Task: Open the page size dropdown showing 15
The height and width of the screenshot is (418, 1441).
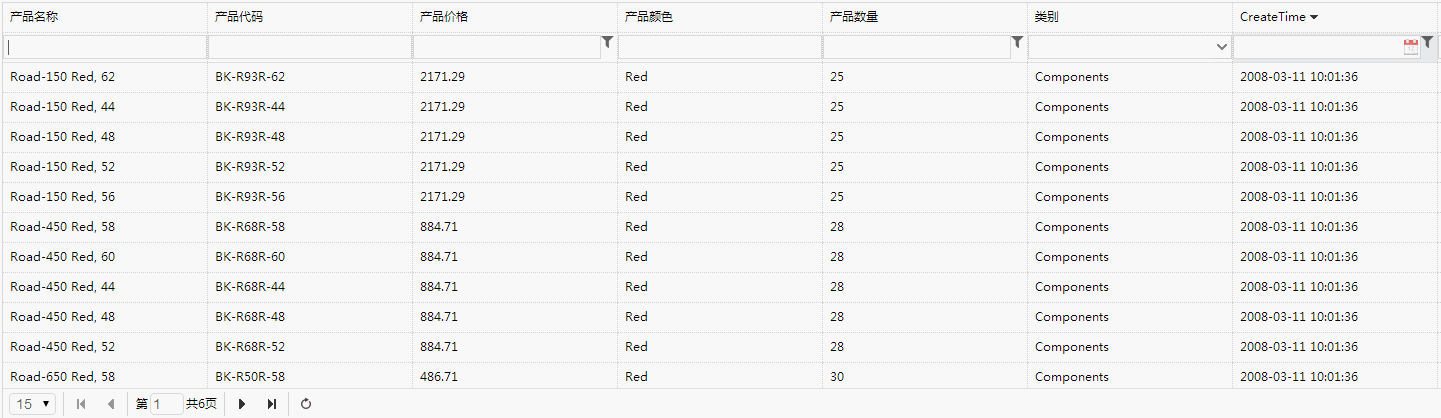Action: click(x=34, y=404)
